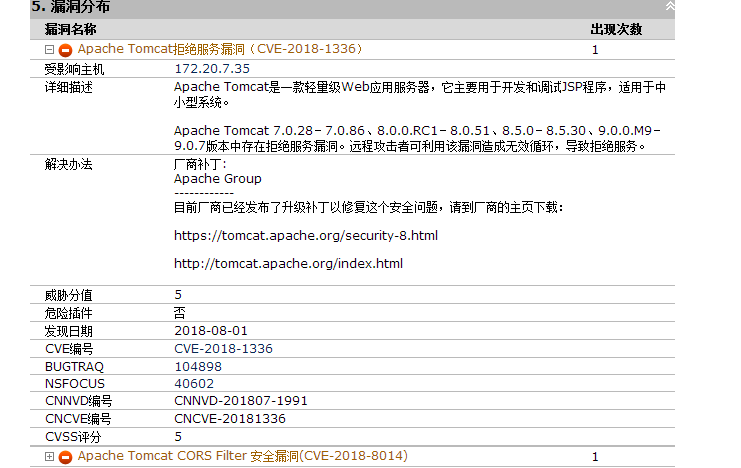Collapse the CVE-2018-1336 vulnerability row
The height and width of the screenshot is (468, 741).
49,49
